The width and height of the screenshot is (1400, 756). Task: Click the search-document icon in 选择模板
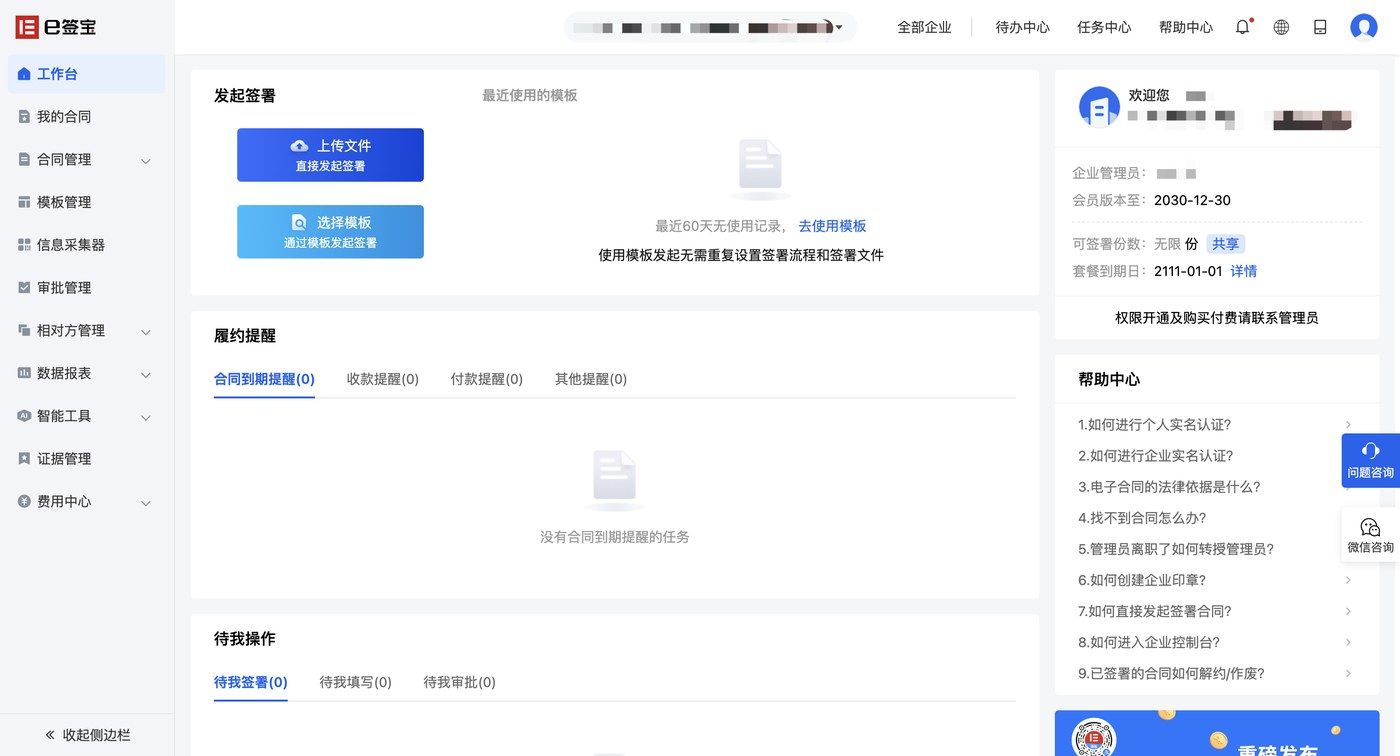point(299,223)
